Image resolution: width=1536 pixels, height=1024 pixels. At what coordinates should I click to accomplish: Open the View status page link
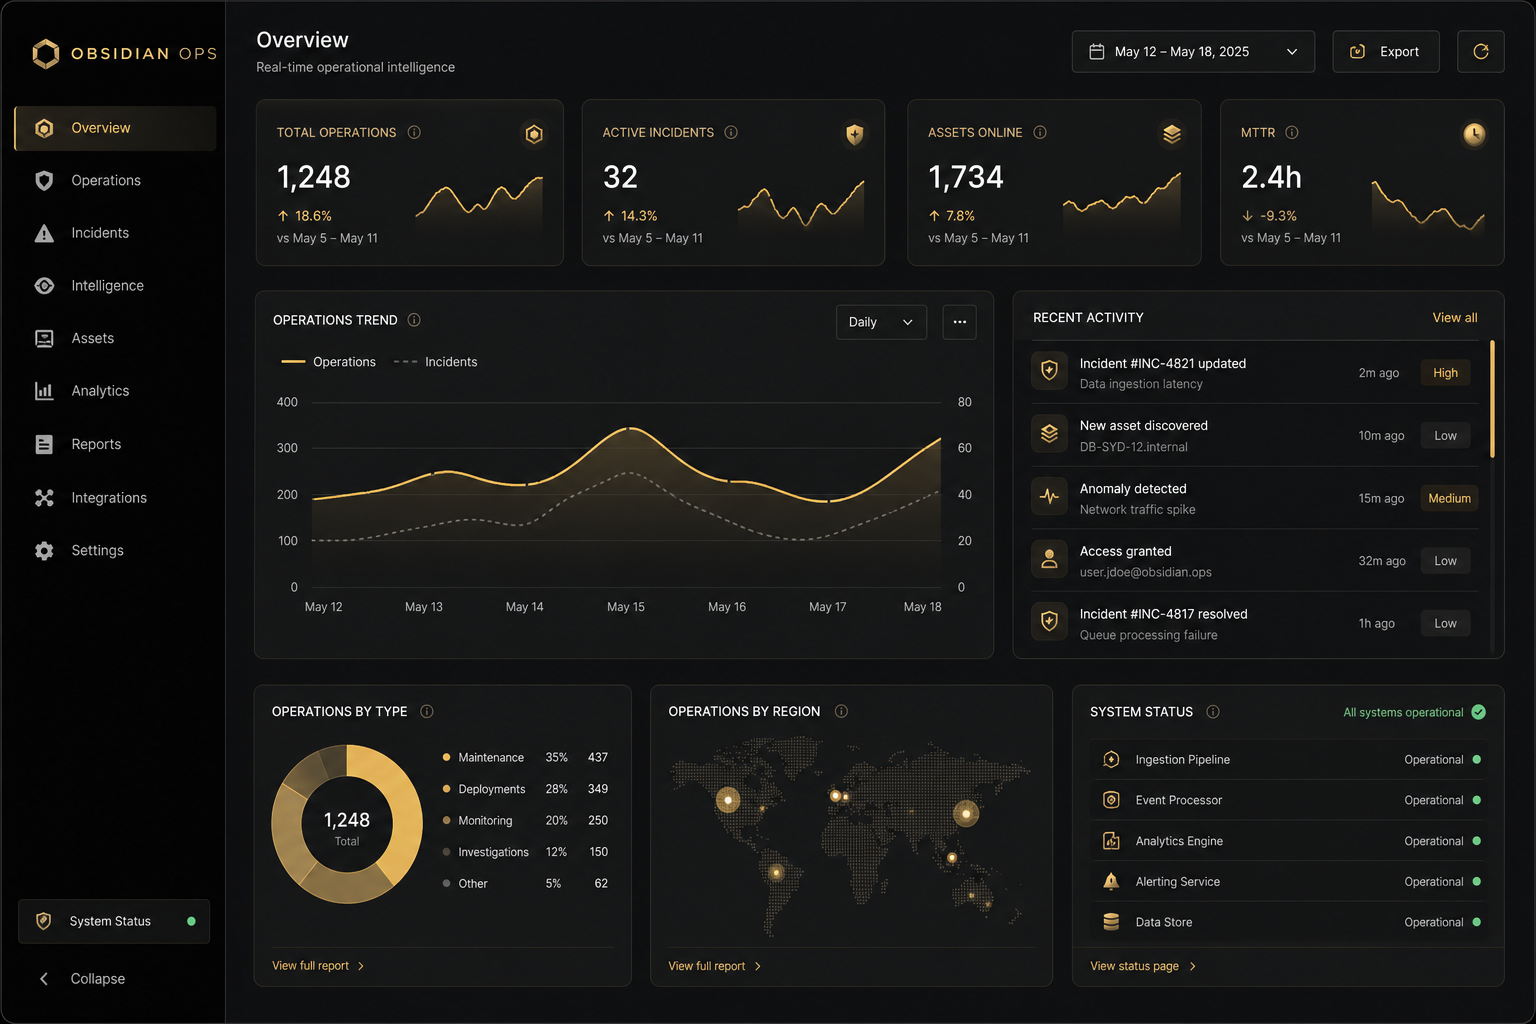pyautogui.click(x=1143, y=966)
